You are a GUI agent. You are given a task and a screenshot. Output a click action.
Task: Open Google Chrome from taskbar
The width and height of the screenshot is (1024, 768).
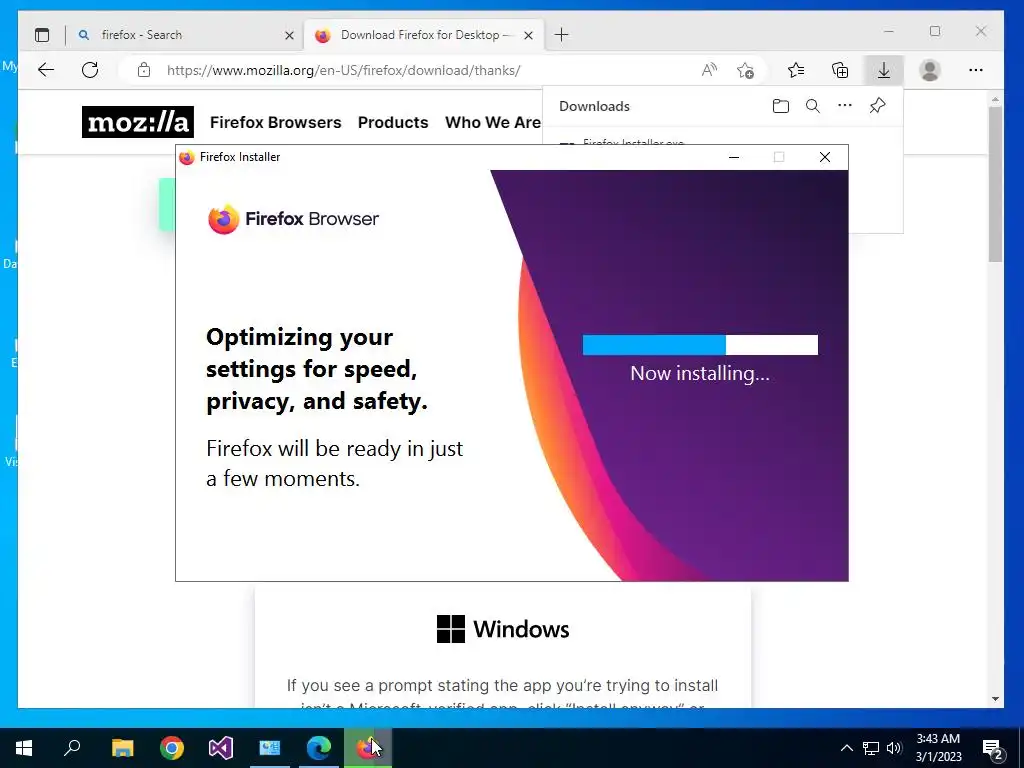tap(172, 748)
